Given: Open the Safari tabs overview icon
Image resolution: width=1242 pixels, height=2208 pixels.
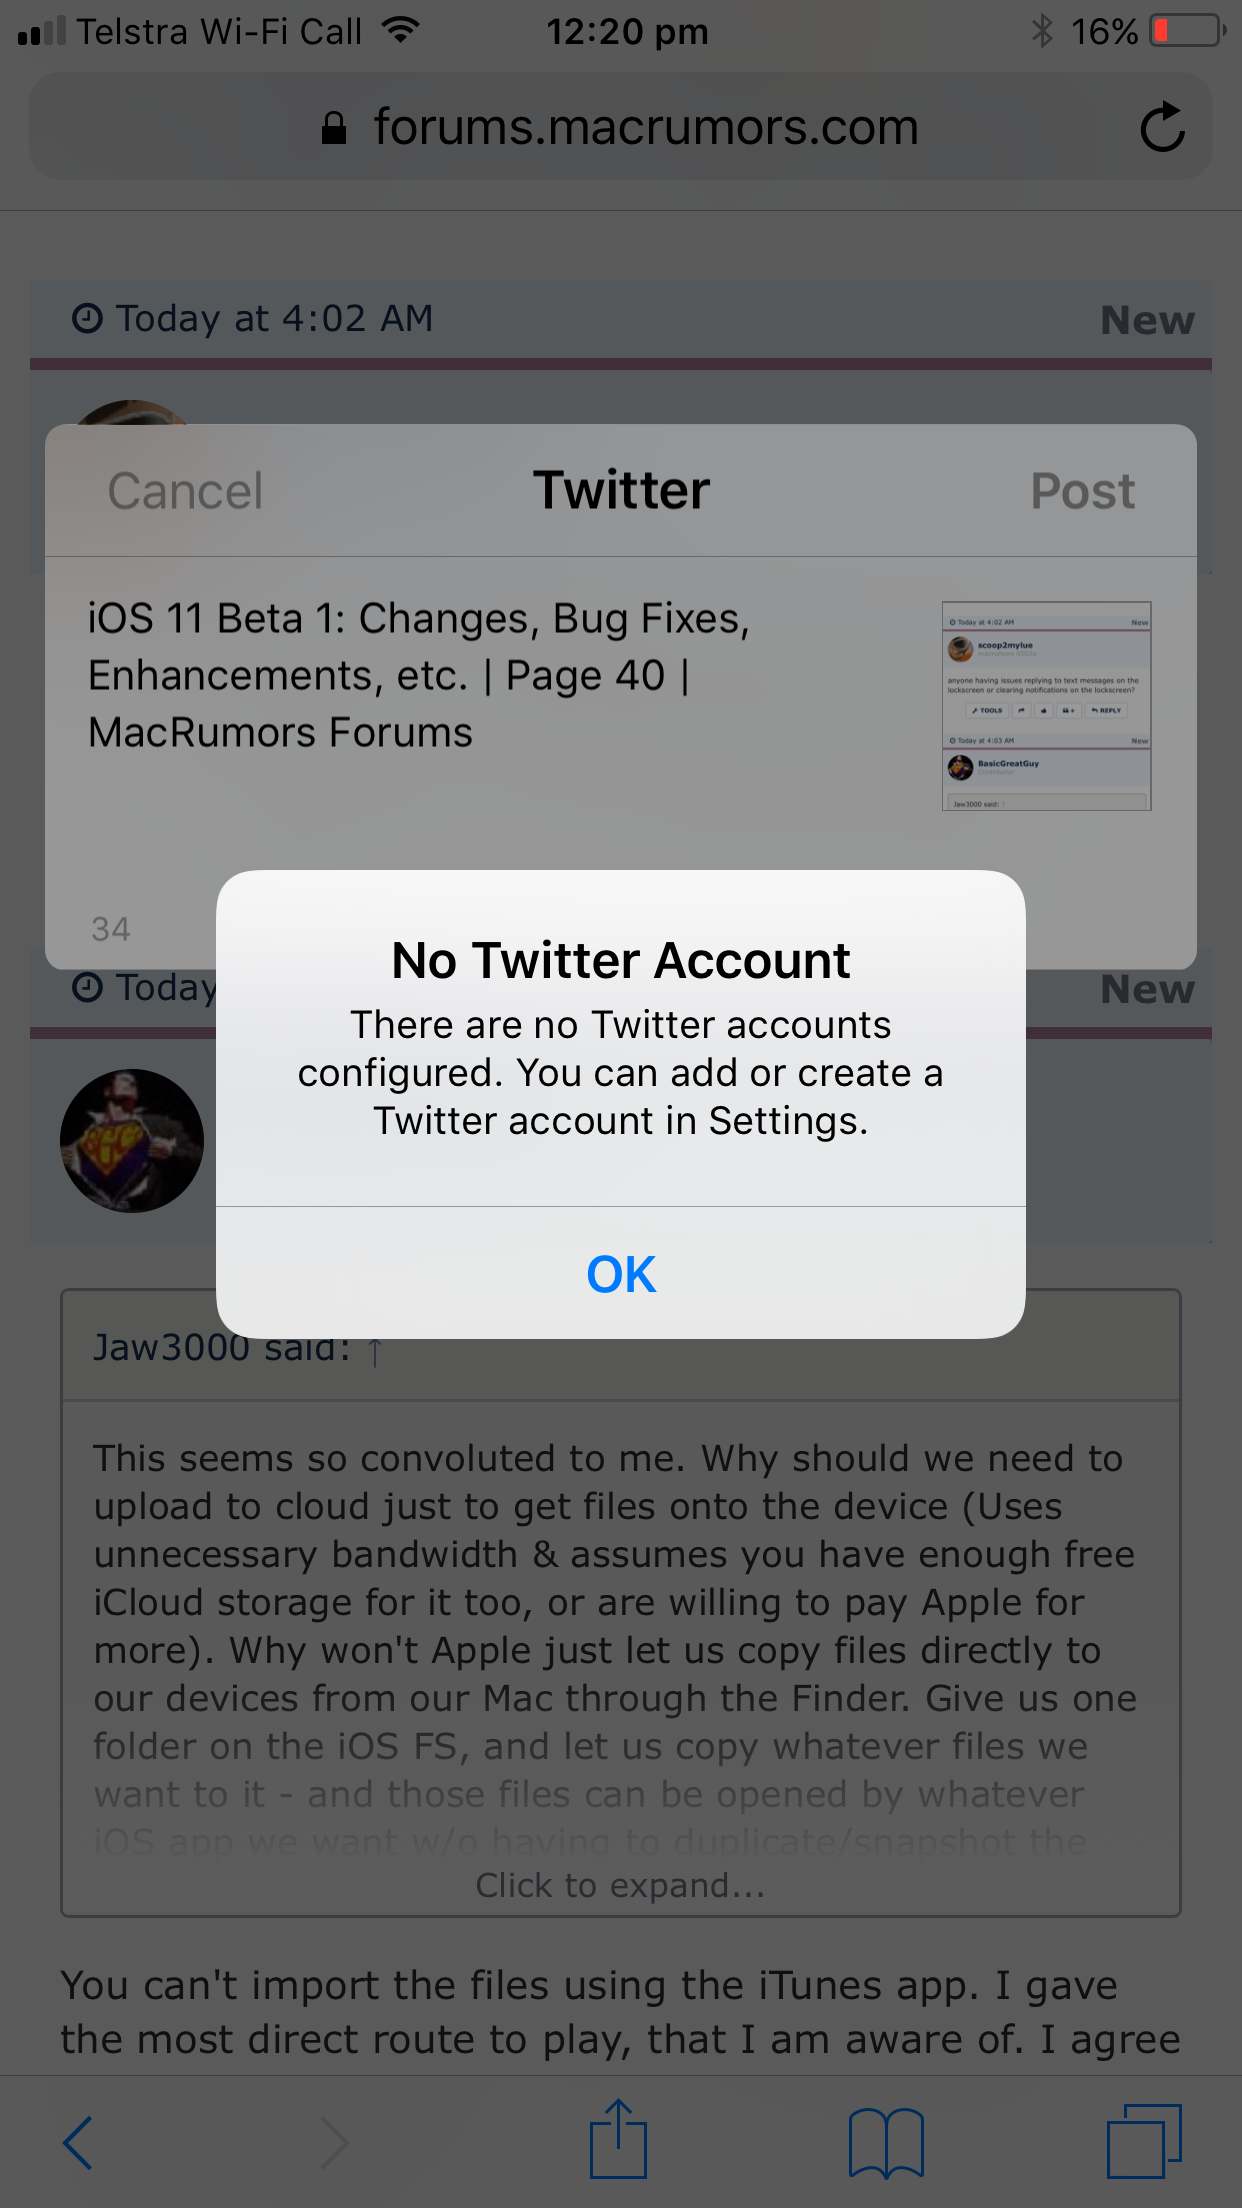Looking at the screenshot, I should (x=1144, y=2141).
